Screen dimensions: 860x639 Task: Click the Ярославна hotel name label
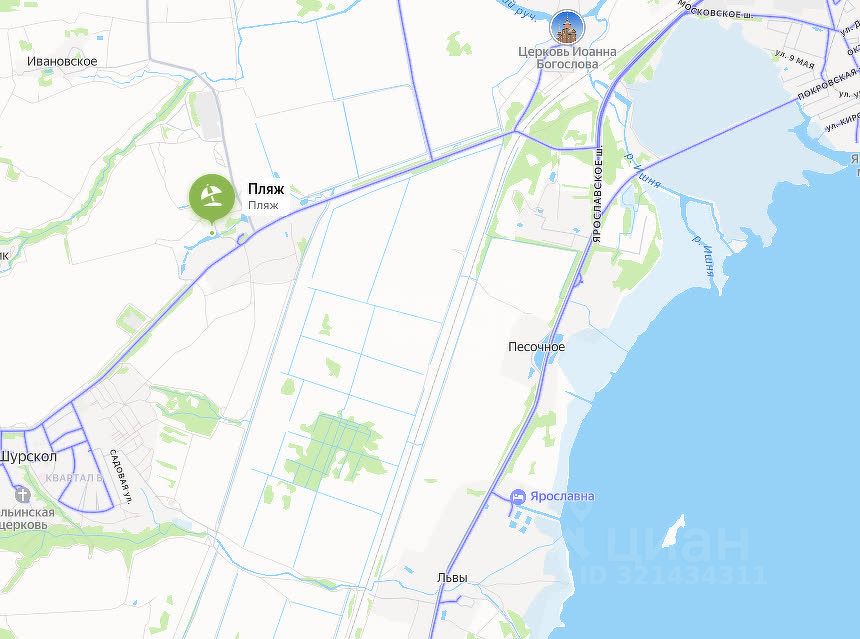(562, 496)
